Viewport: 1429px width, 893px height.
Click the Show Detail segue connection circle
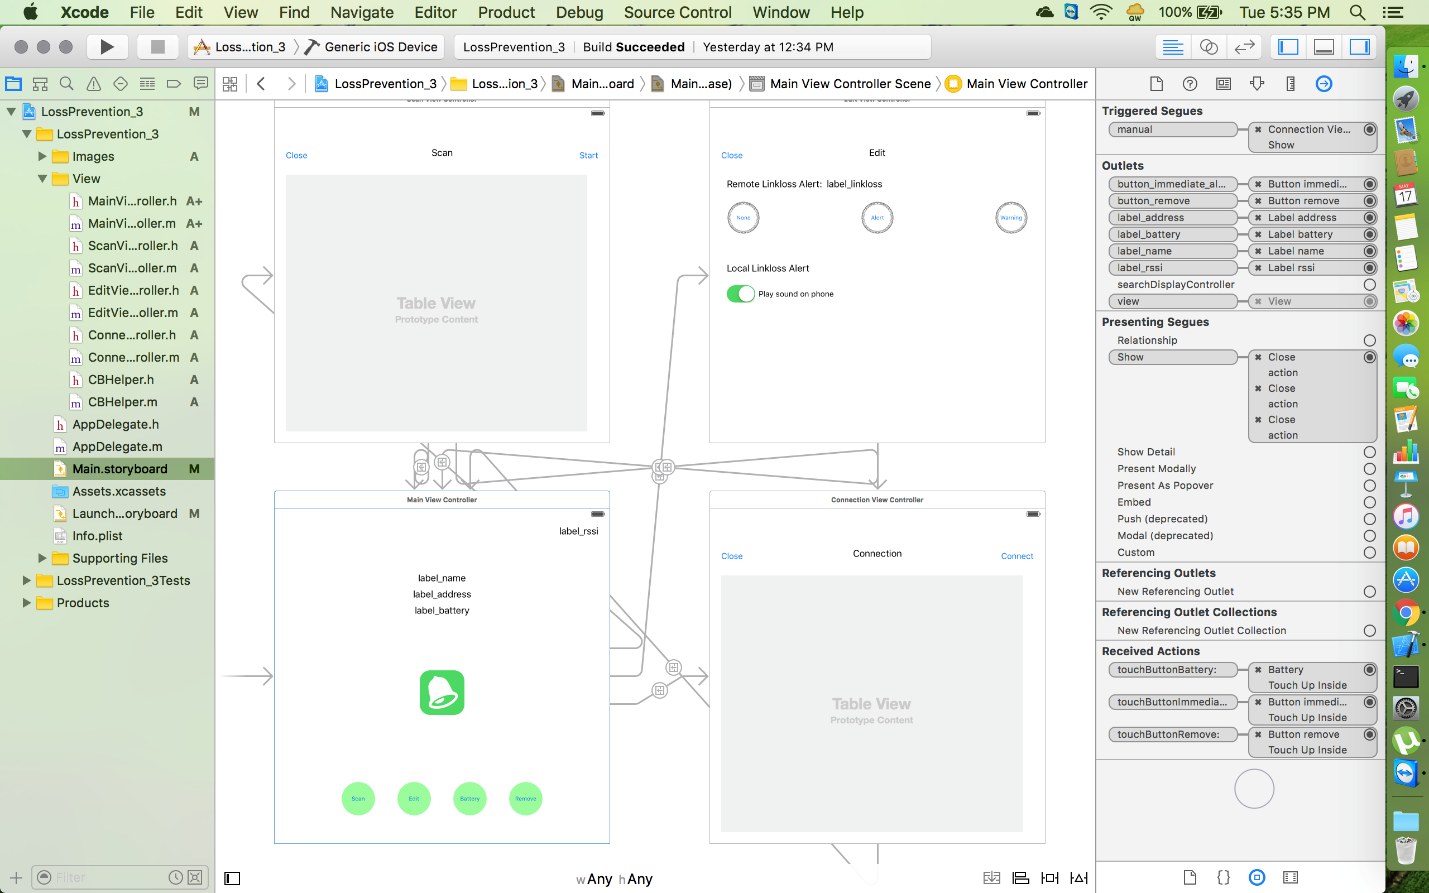pos(1369,452)
